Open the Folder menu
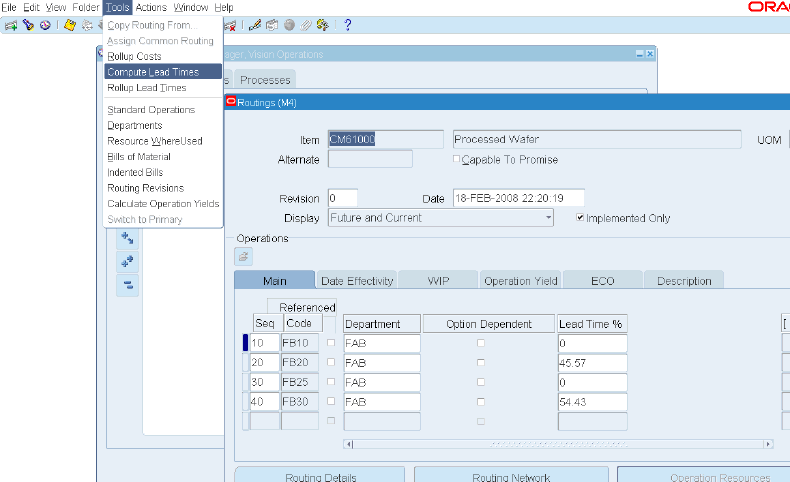 click(86, 8)
